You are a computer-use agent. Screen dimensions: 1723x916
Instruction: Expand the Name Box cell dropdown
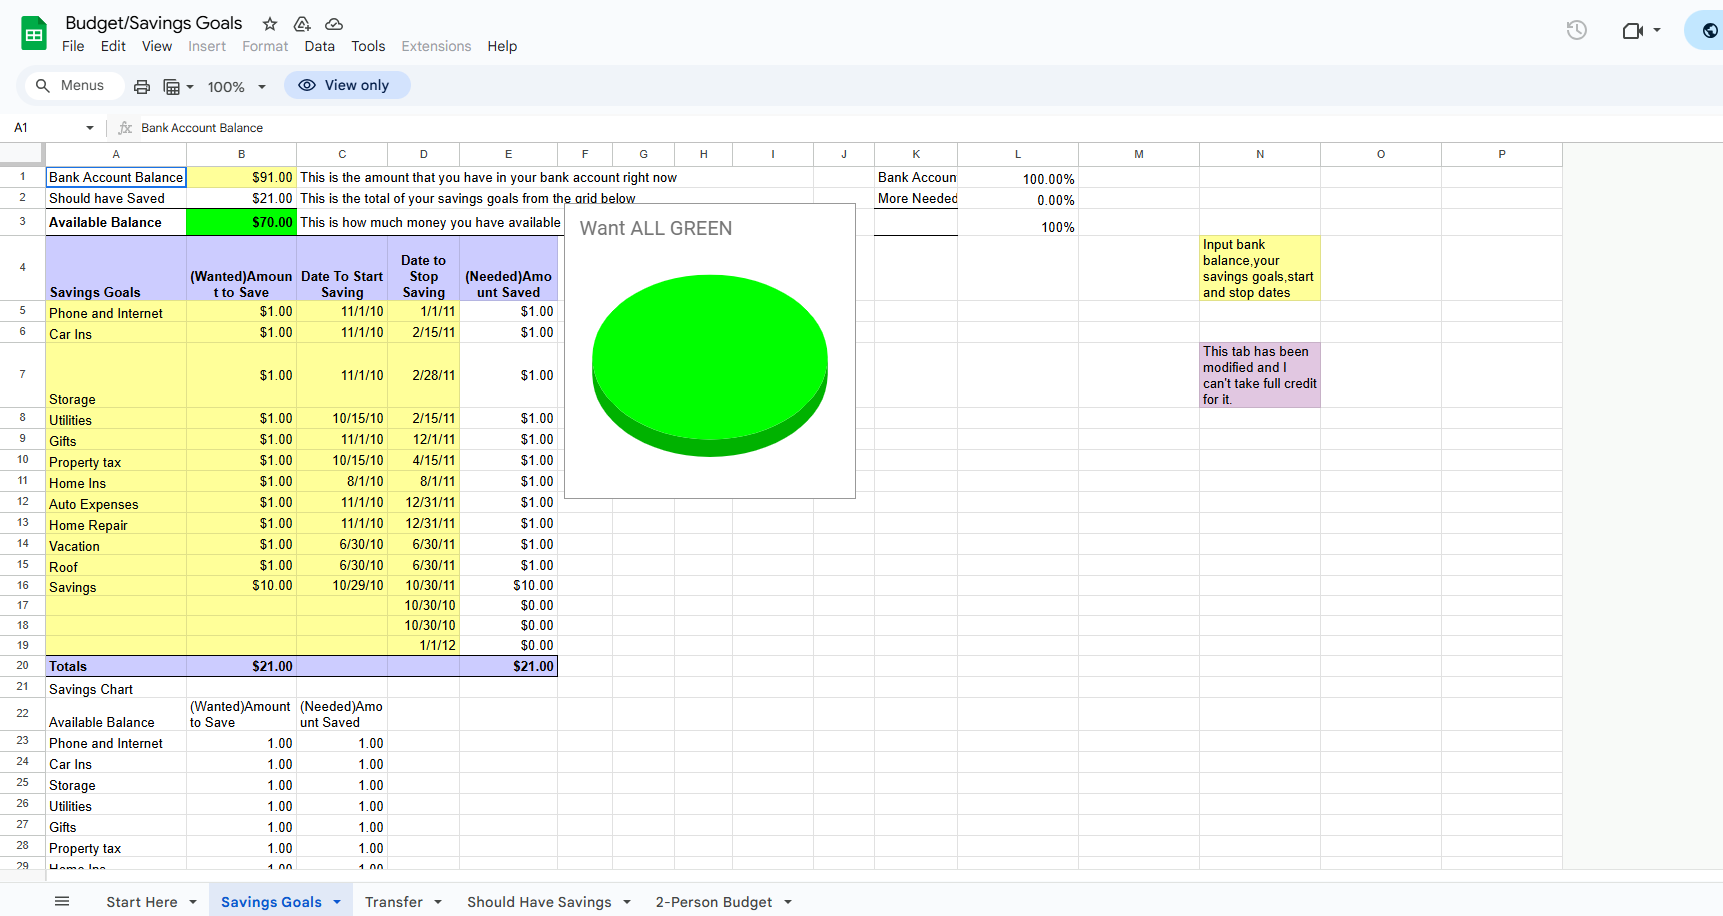90,128
